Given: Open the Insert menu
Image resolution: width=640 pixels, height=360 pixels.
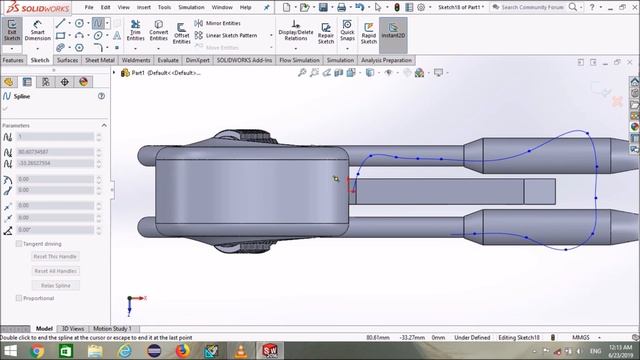Looking at the screenshot, I should (144, 7).
